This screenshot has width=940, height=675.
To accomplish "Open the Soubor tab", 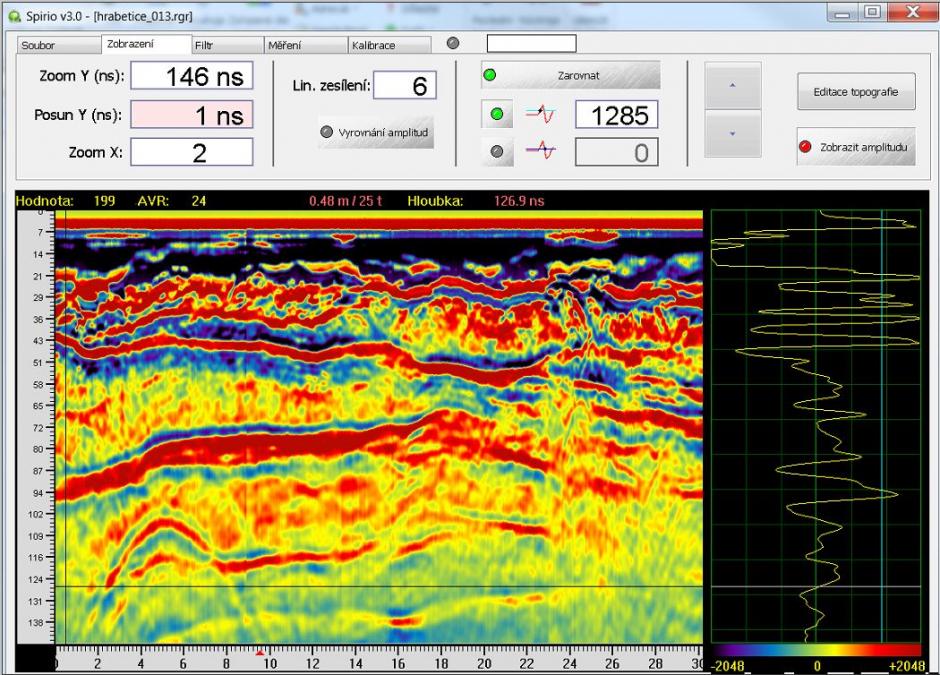I will coord(59,45).
